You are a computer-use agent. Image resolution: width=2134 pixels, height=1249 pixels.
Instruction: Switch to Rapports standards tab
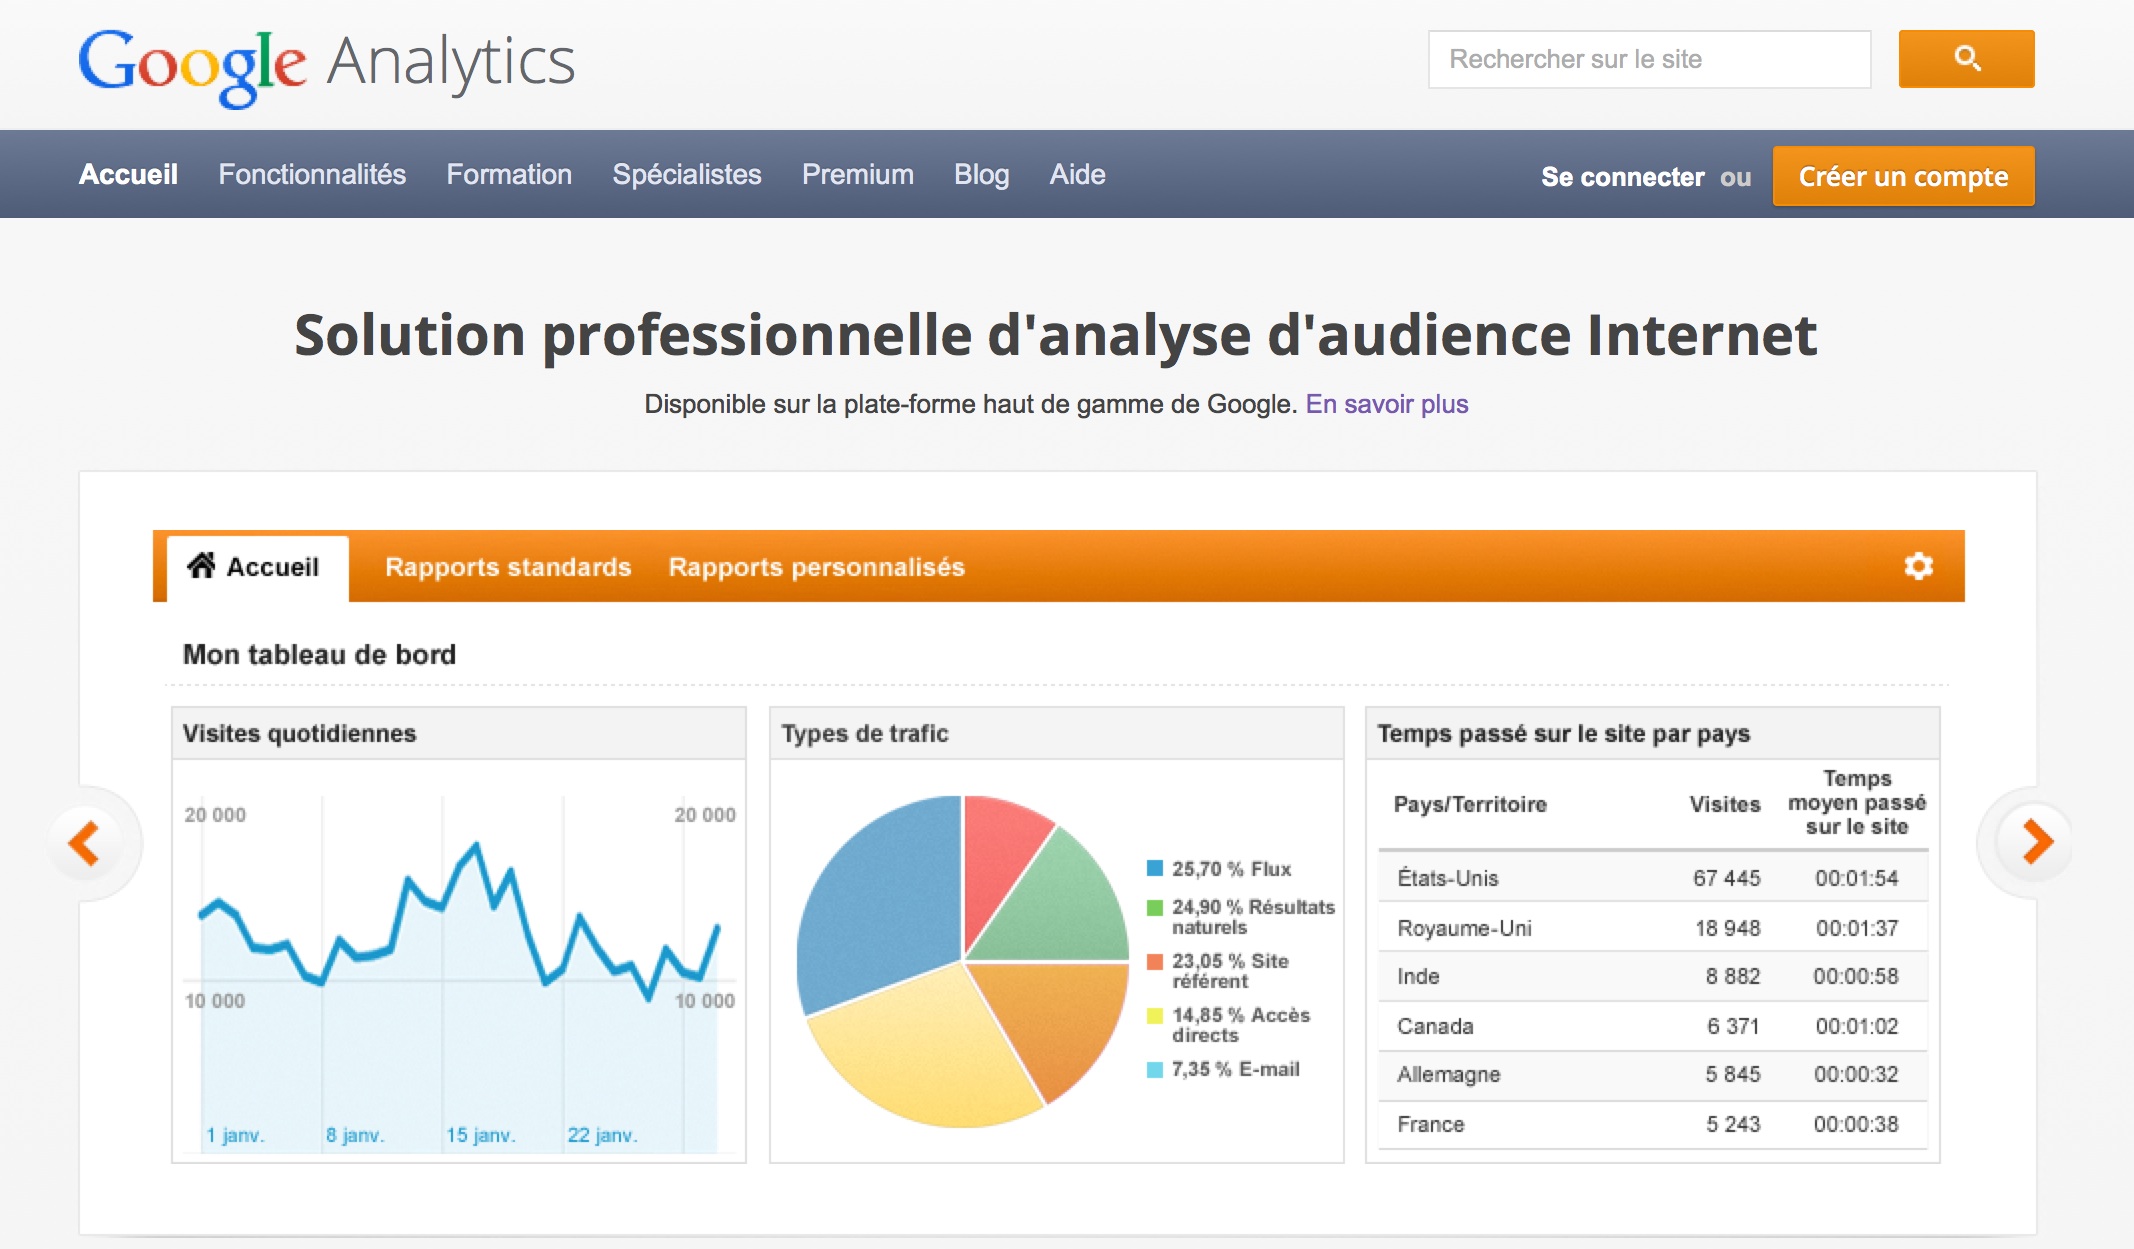coord(508,567)
